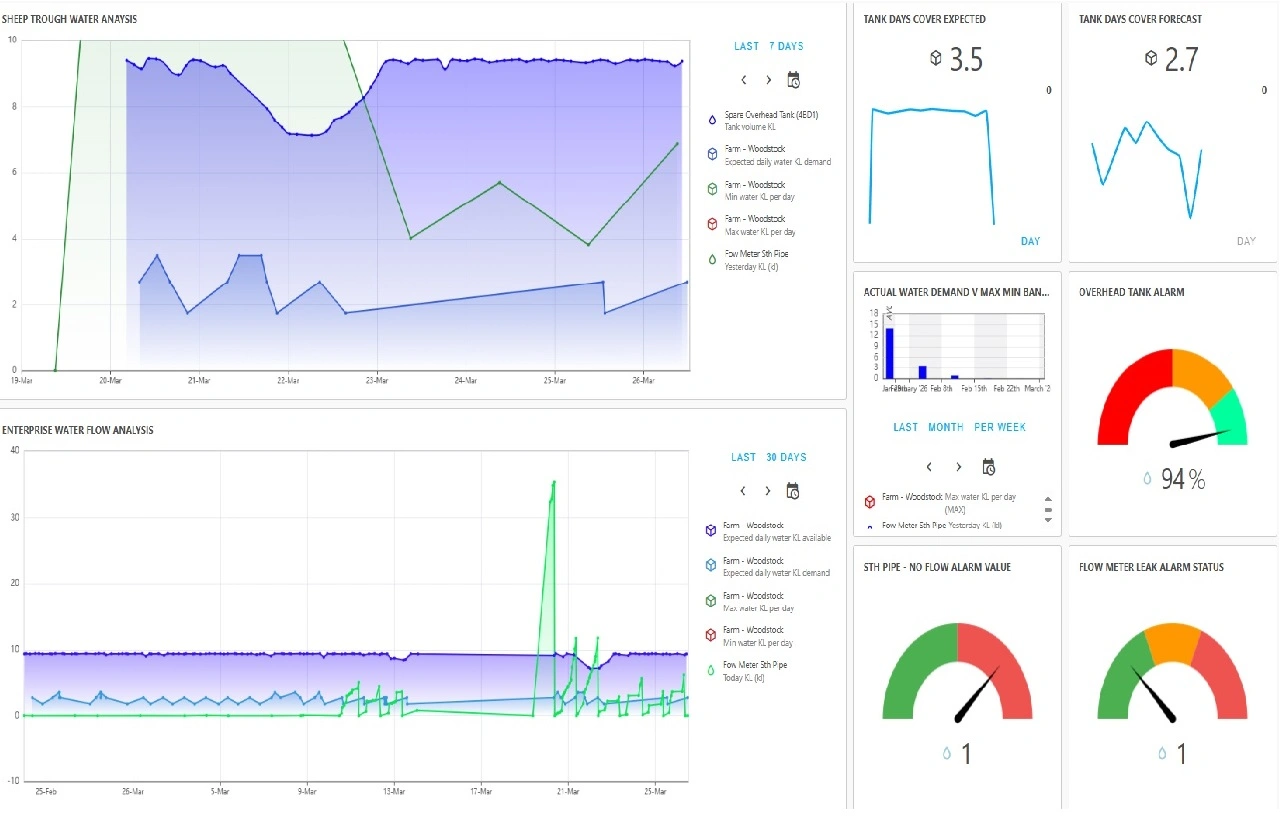
Task: Click red cube icon for Min water KL, Enterprise panel
Action: (710, 635)
